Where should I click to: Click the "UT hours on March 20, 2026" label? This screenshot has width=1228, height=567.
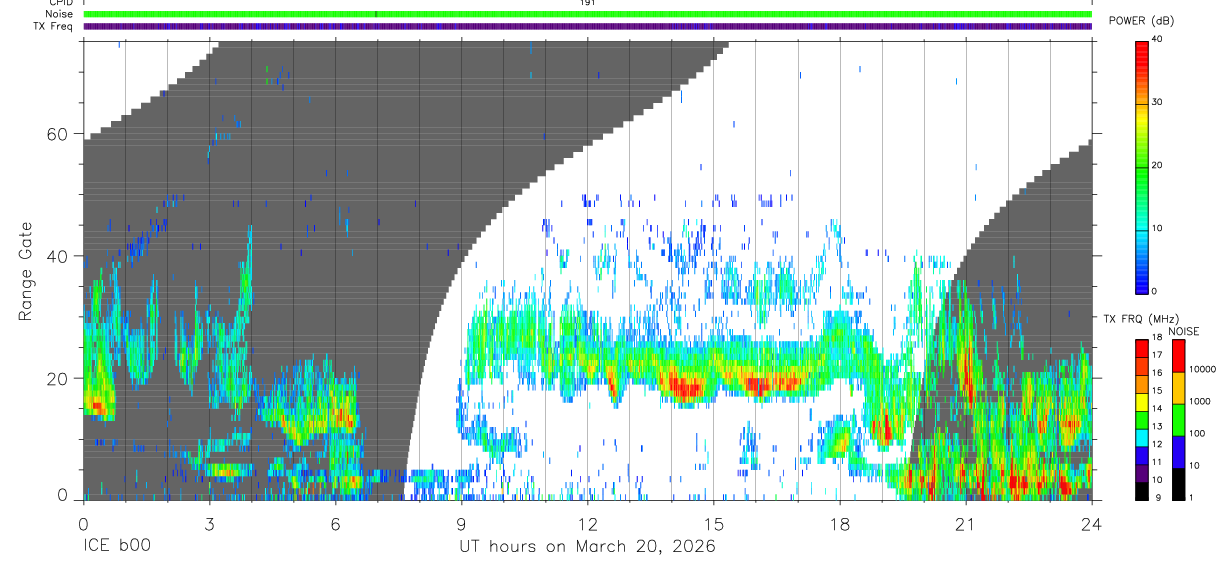(587, 547)
